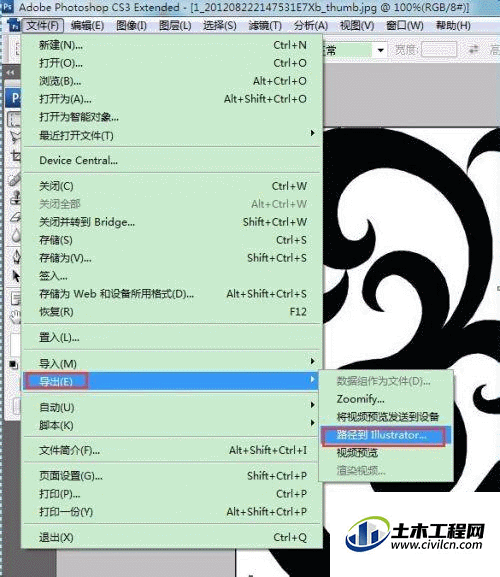The image size is (500, 577).
Task: Select the Clone Stamp tool
Action: pos(15,198)
